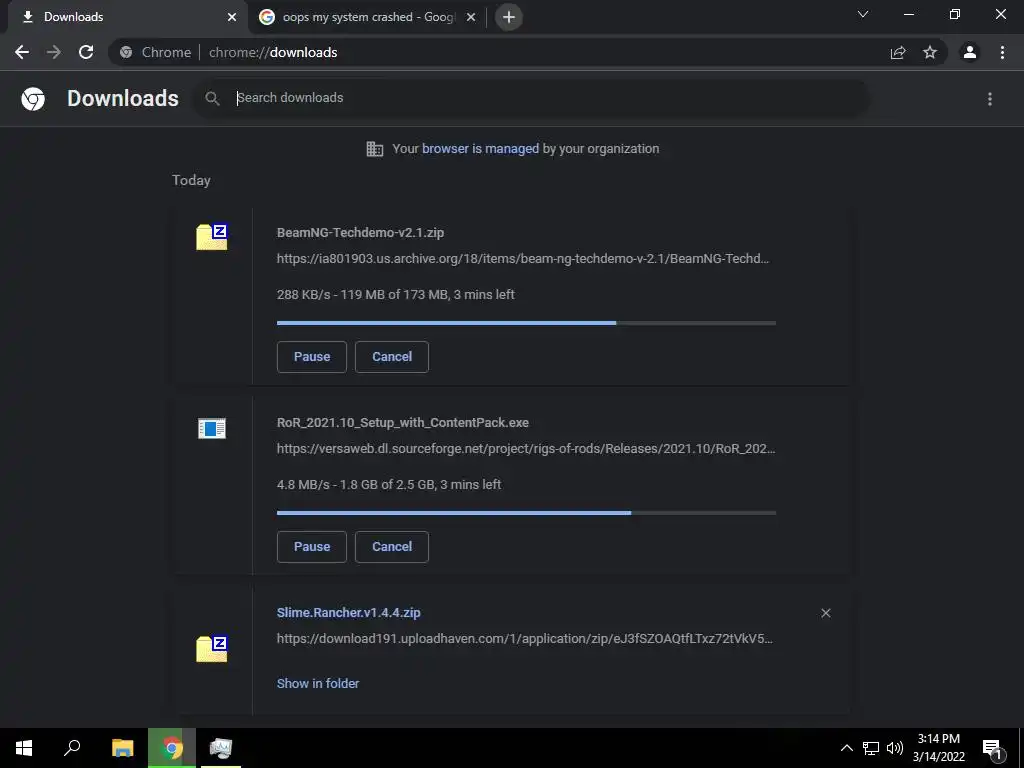The height and width of the screenshot is (768, 1024).
Task: Share this page via the share icon
Action: [x=898, y=52]
